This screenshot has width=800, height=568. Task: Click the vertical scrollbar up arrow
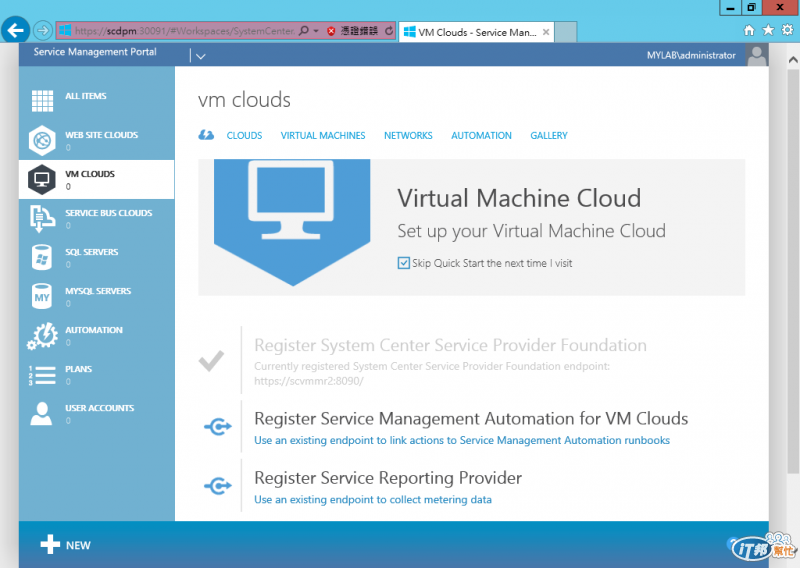point(793,59)
